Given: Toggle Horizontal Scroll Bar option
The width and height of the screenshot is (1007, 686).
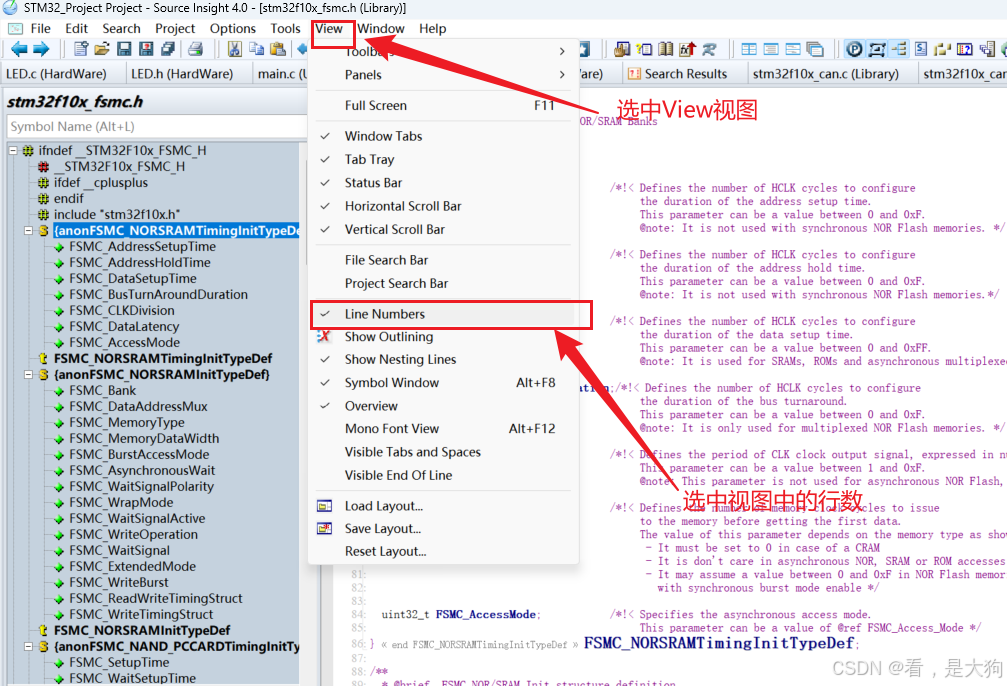Looking at the screenshot, I should [444, 206].
